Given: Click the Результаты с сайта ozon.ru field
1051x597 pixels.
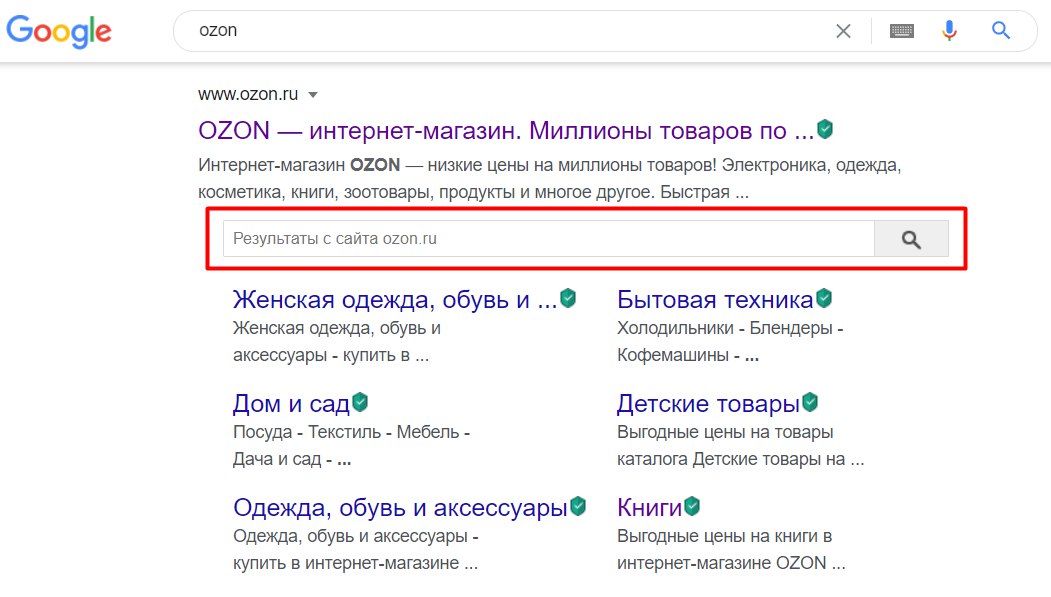Looking at the screenshot, I should [548, 239].
